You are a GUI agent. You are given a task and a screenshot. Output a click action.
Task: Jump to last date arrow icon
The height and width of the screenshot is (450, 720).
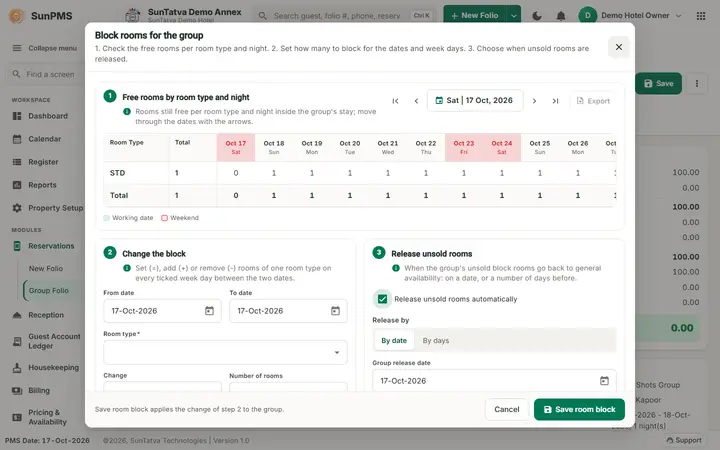pos(555,101)
